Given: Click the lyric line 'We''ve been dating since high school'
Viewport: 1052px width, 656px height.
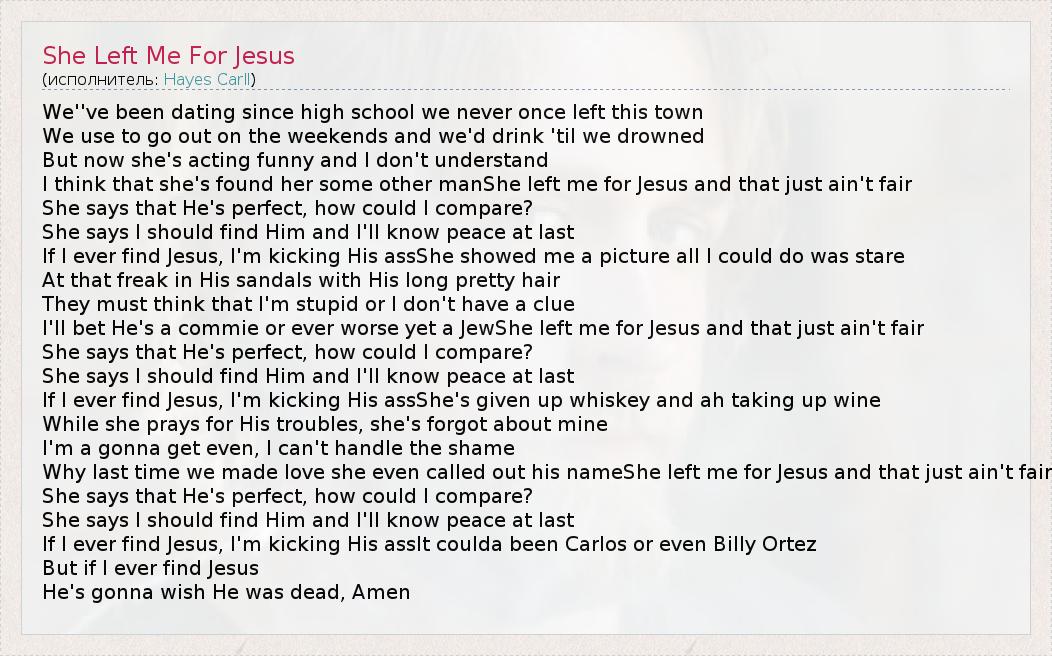Looking at the screenshot, I should tap(372, 112).
